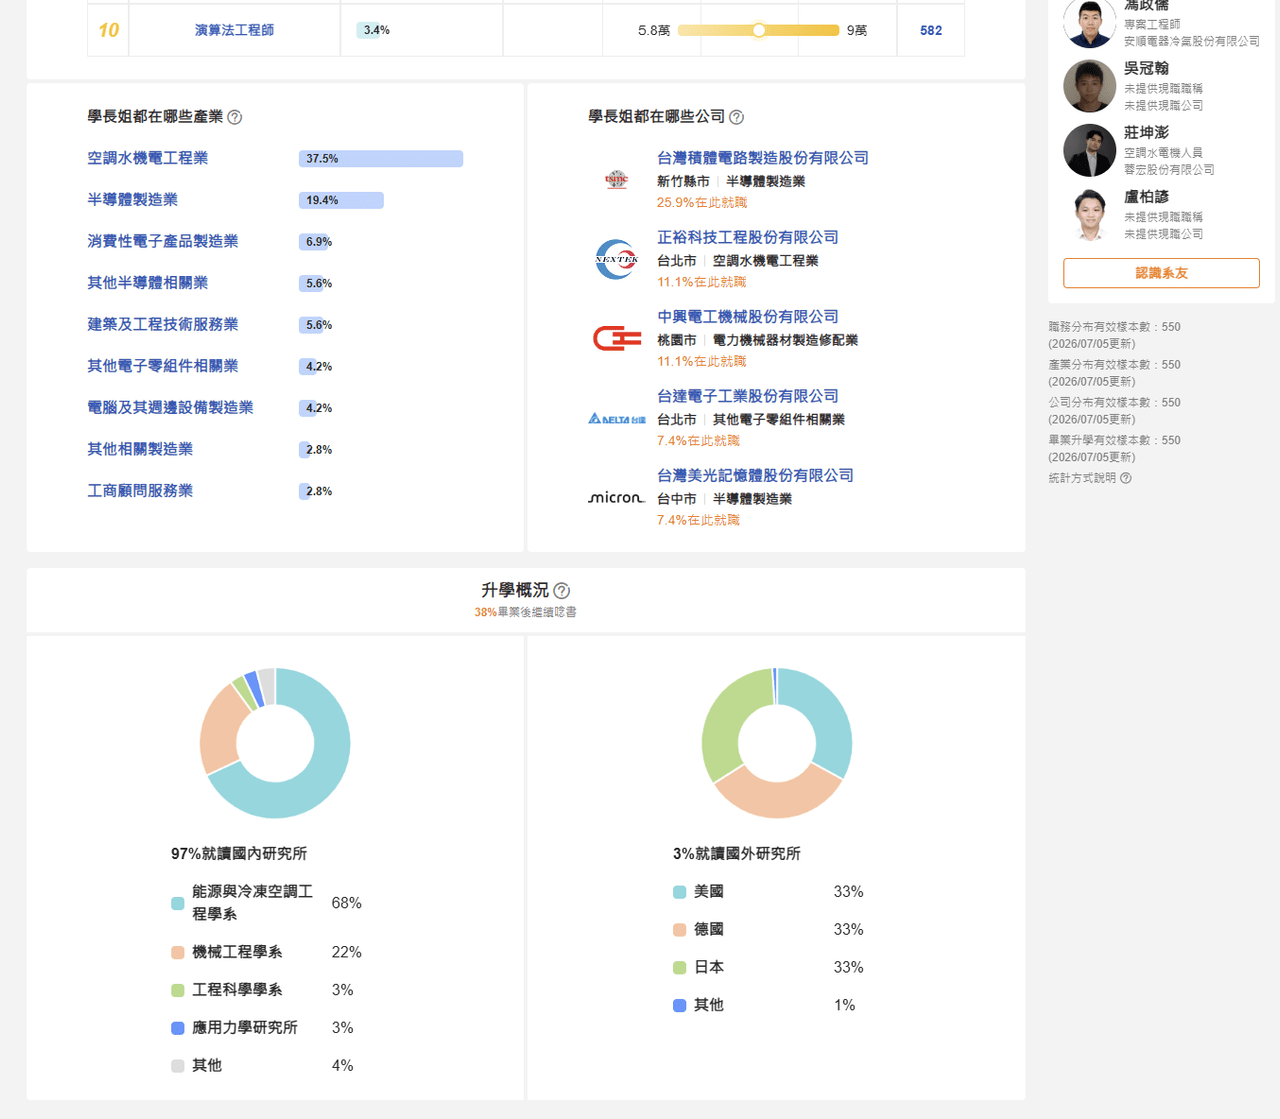Open 其他電子零組件相關業 industry link
This screenshot has width=1280, height=1119.
click(x=163, y=366)
